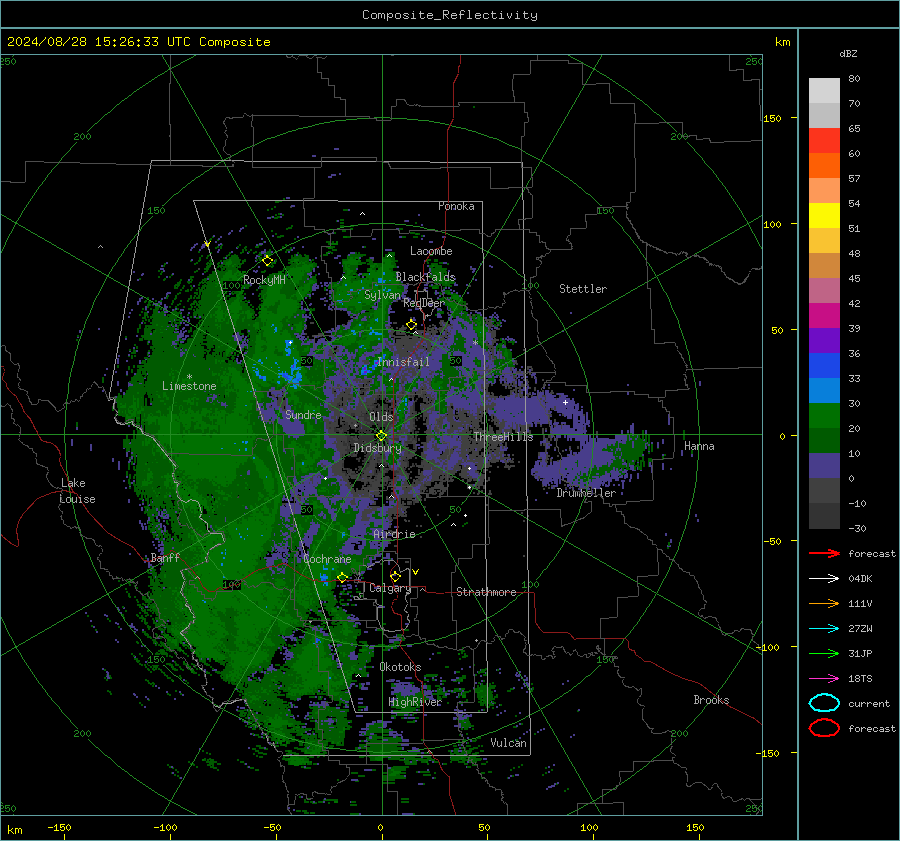Viewport: 900px width, 841px height.
Task: Click the Ponoka label
Action: pos(456,206)
